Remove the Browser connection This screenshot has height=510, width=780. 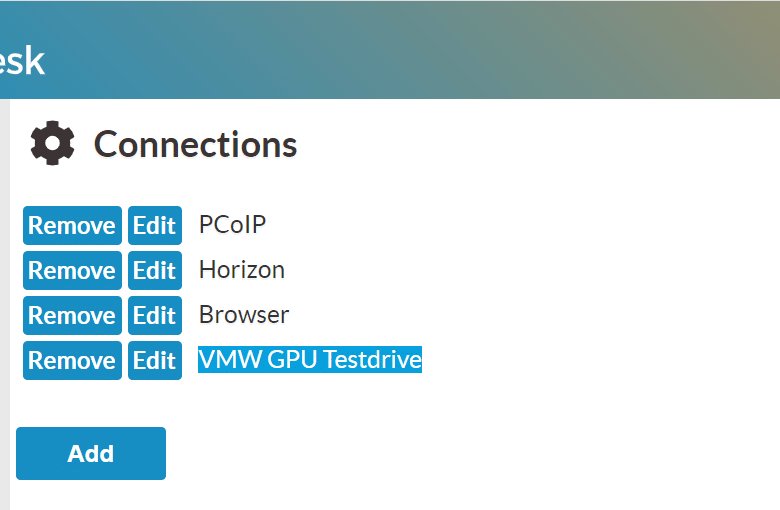(x=72, y=315)
